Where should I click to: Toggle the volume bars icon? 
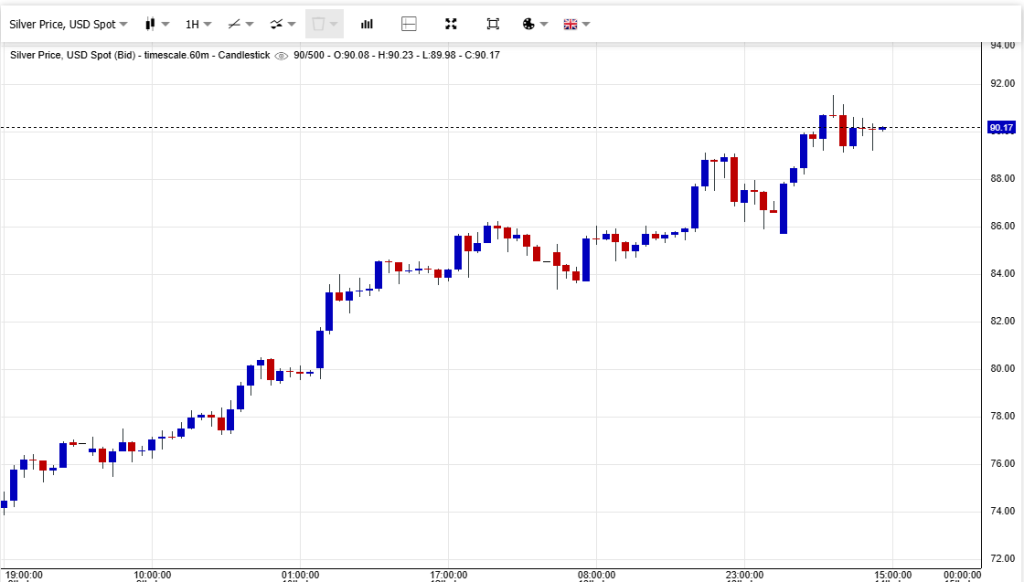[x=367, y=23]
